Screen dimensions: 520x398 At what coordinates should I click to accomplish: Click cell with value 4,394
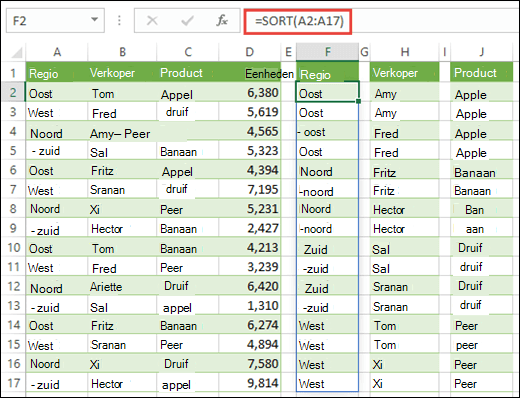250,170
